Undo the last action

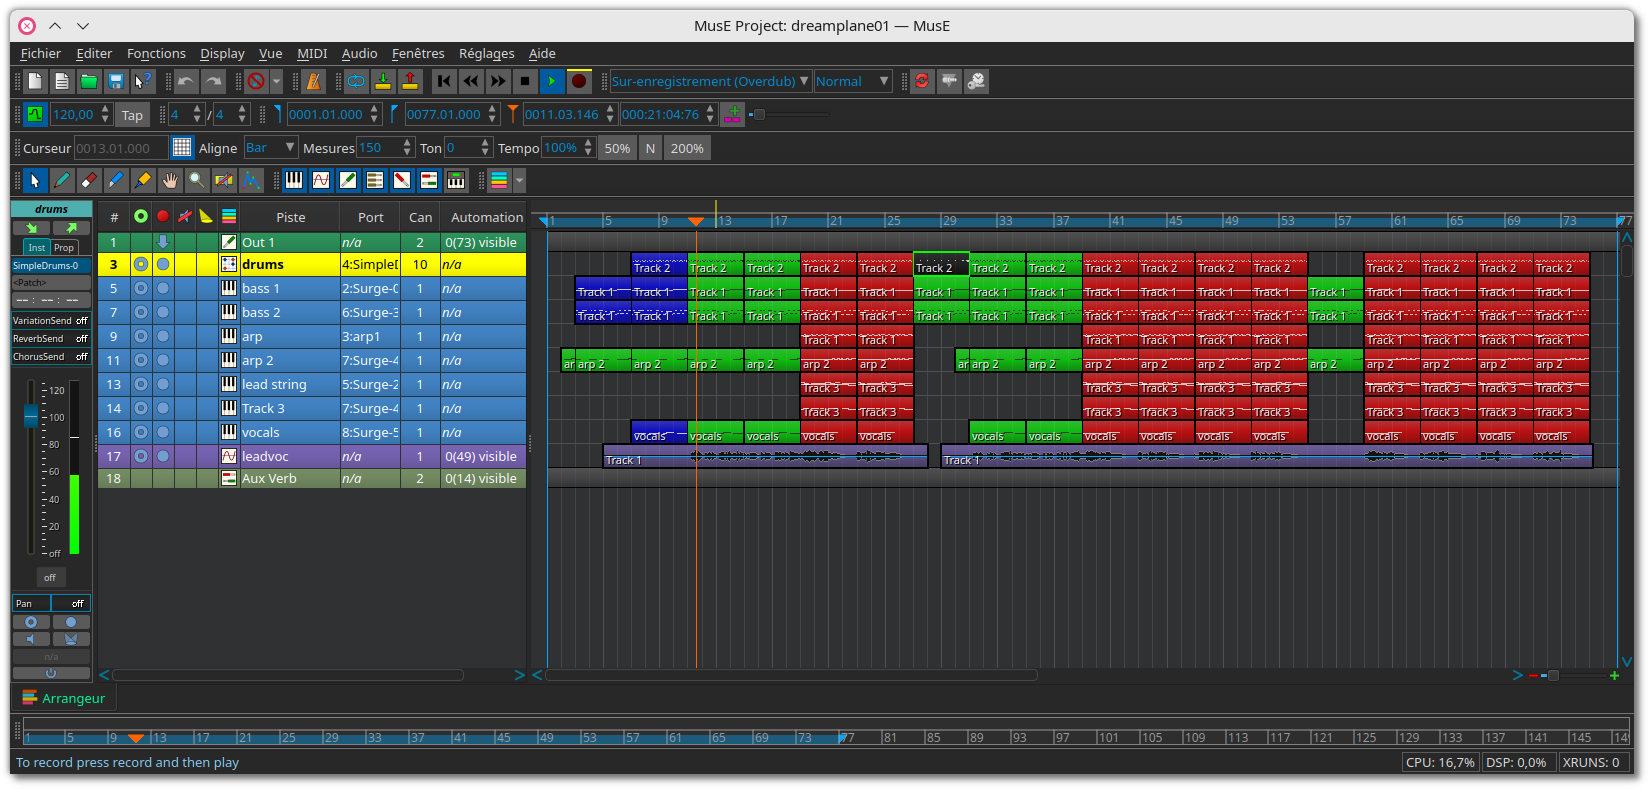[186, 81]
